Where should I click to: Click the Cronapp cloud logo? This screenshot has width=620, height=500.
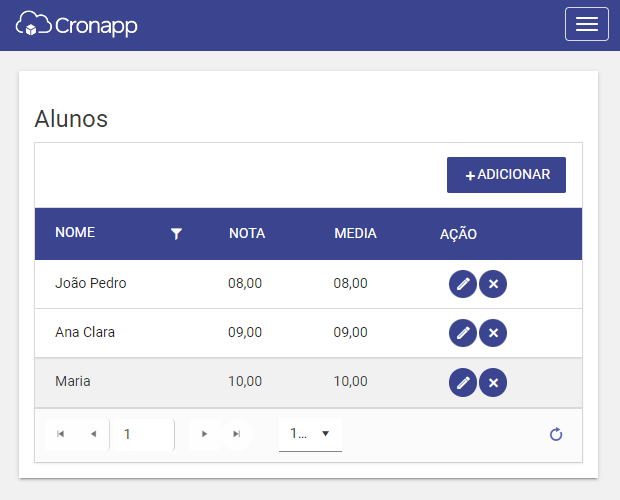pyautogui.click(x=77, y=25)
